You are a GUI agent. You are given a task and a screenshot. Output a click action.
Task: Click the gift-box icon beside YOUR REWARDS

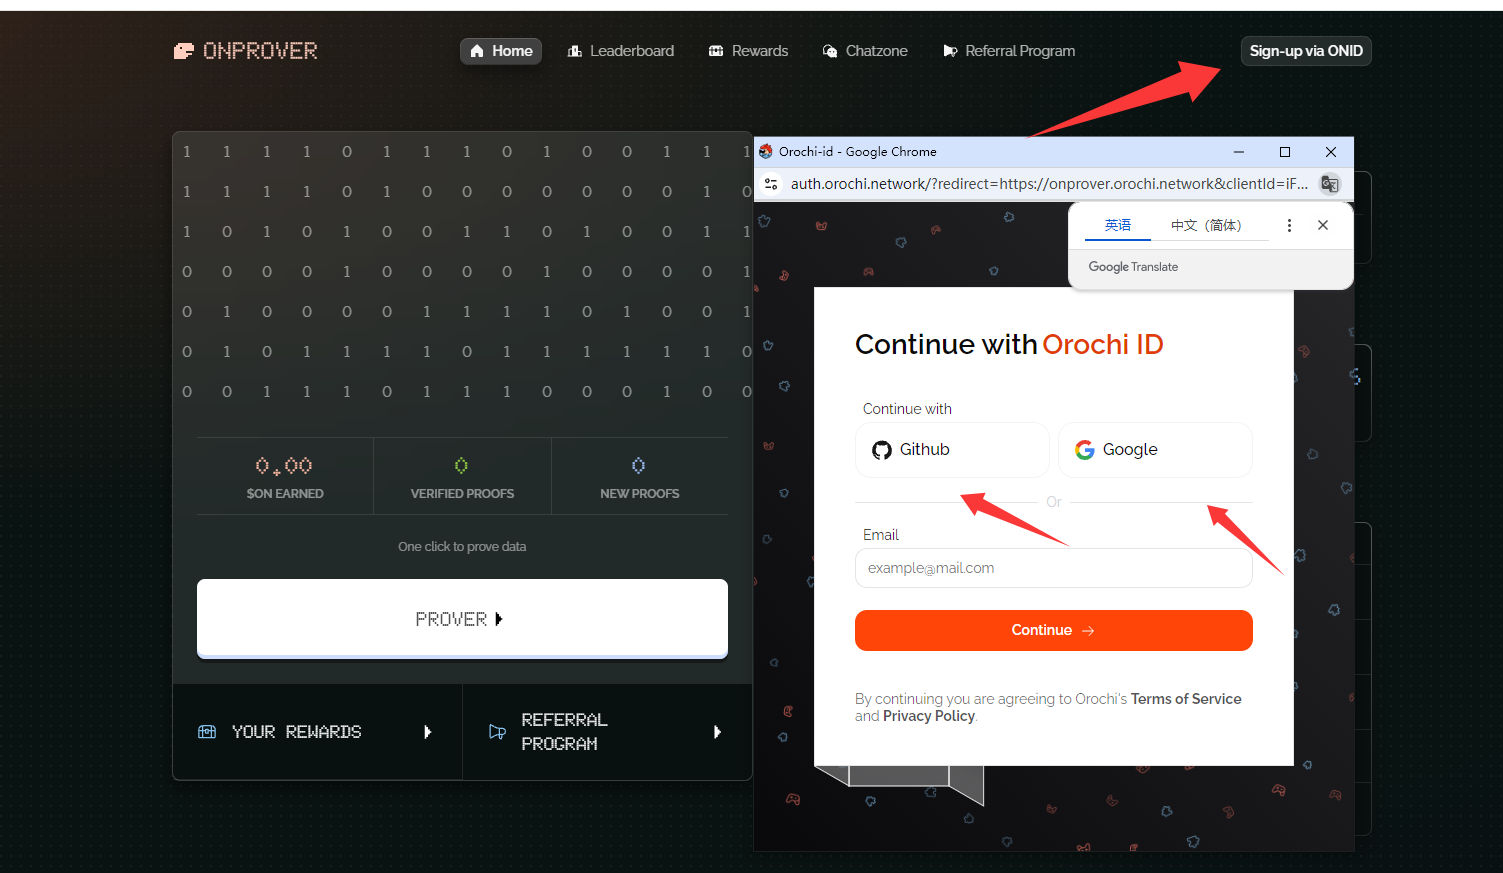tap(207, 731)
